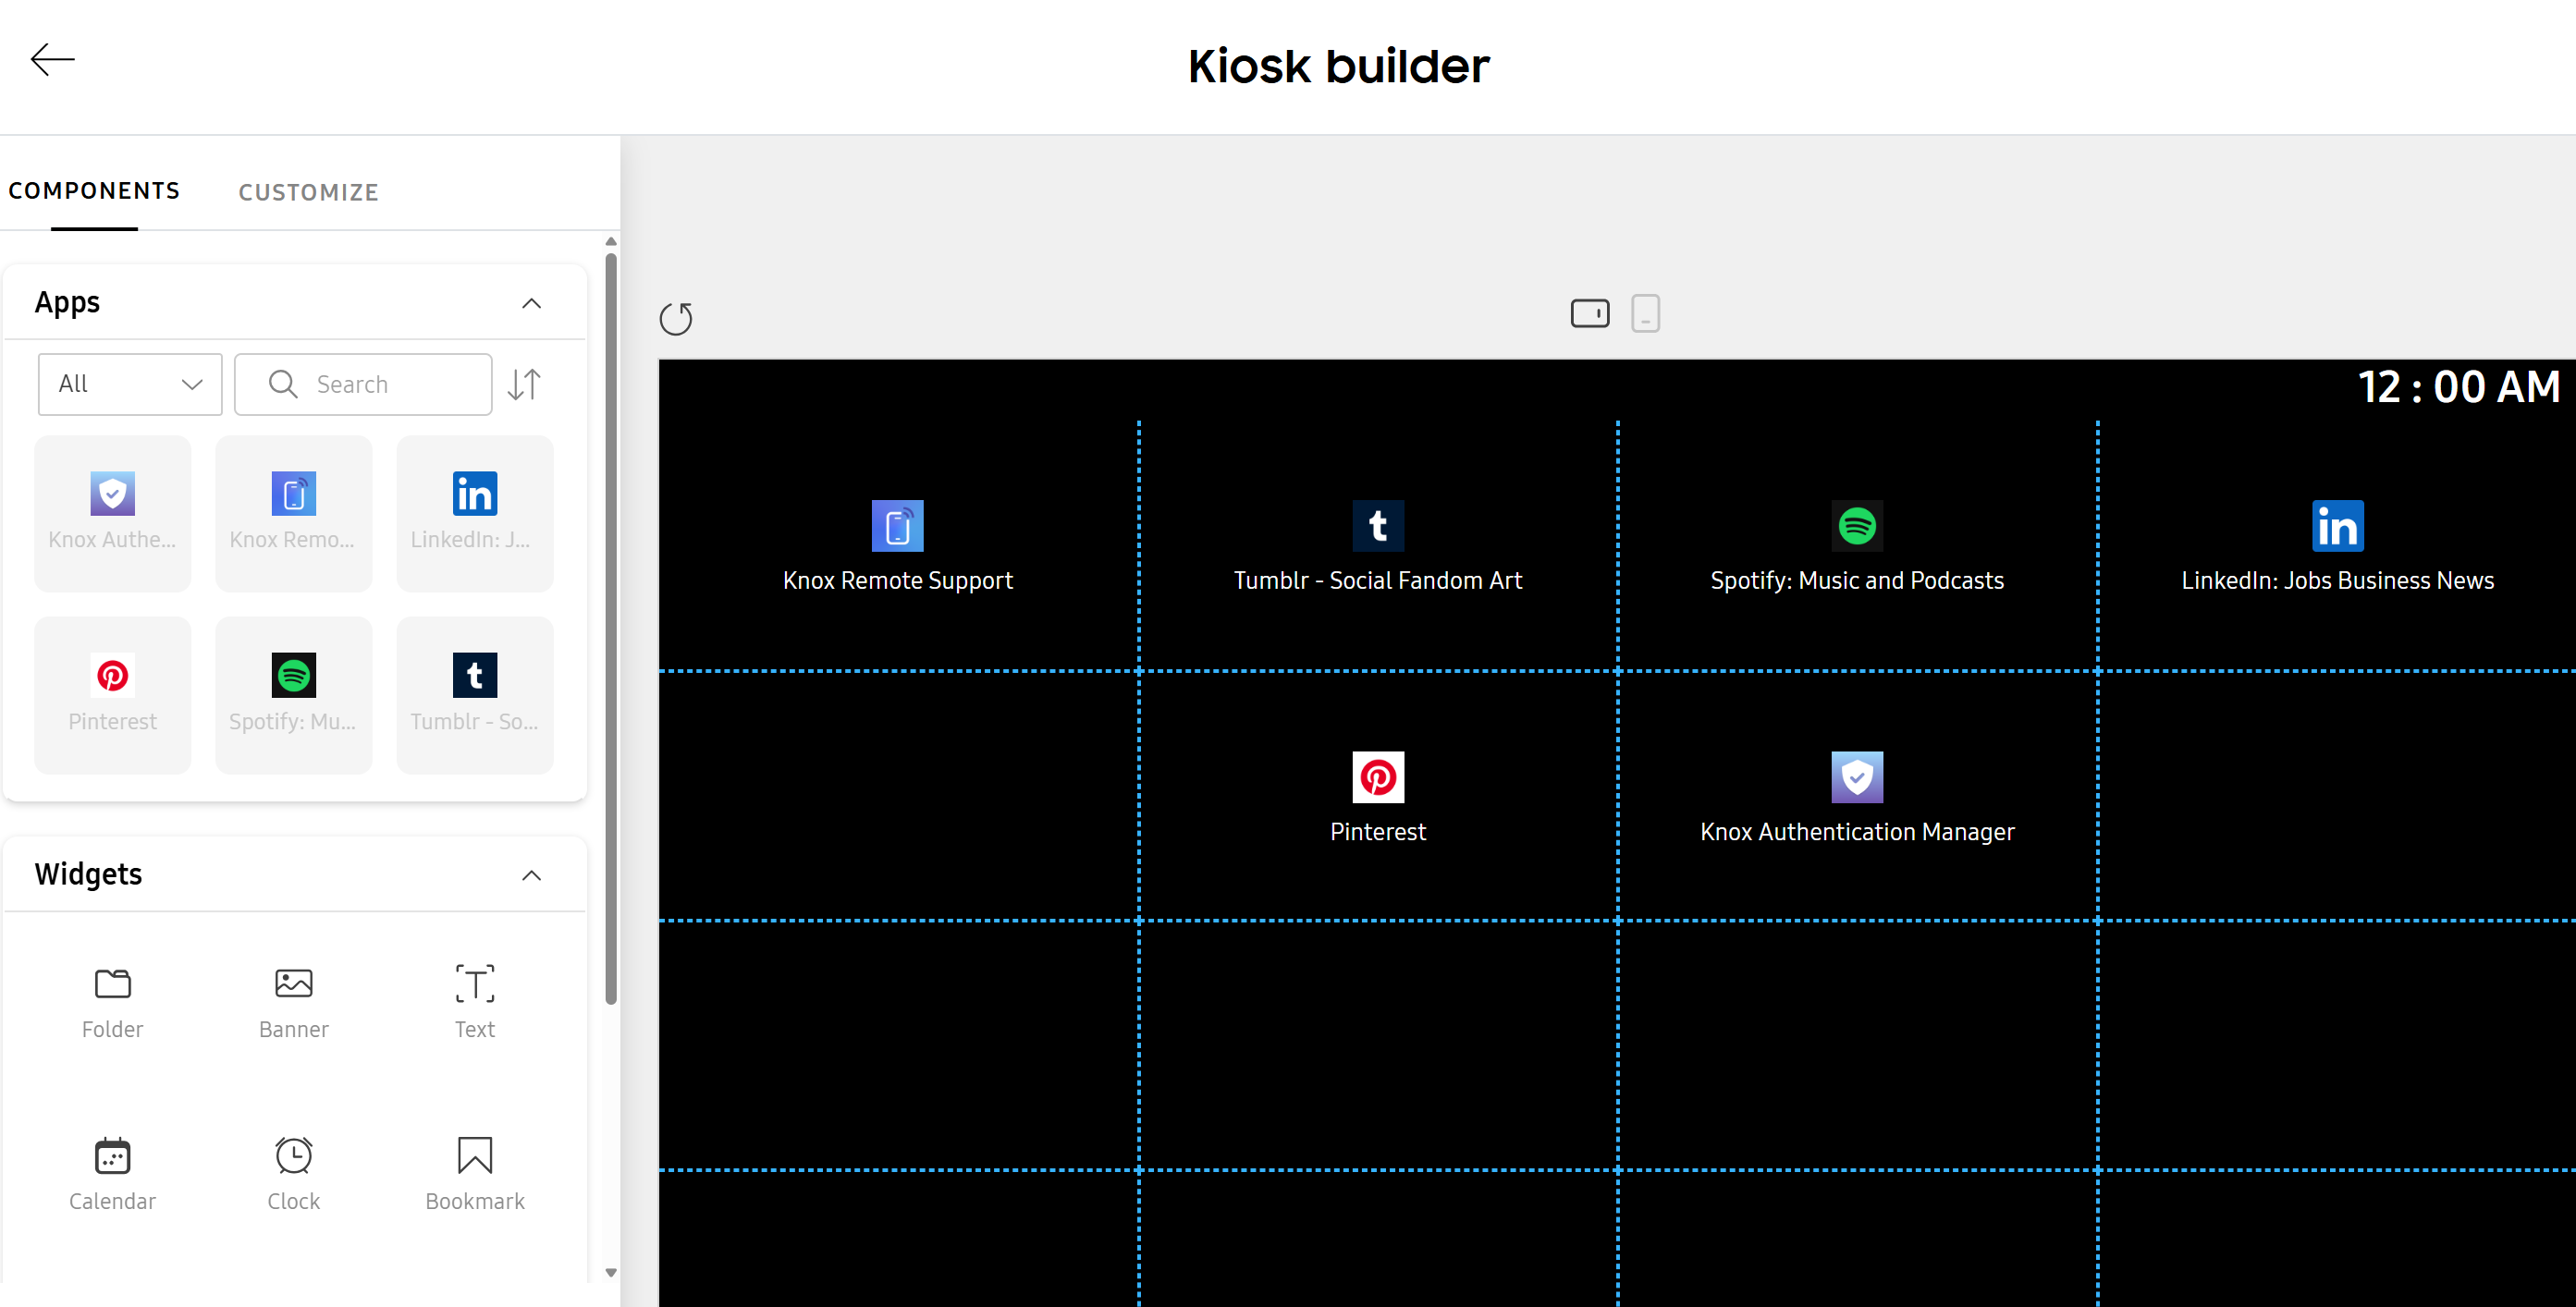Toggle landscape orientation mode
The image size is (2576, 1307).
(x=1590, y=312)
